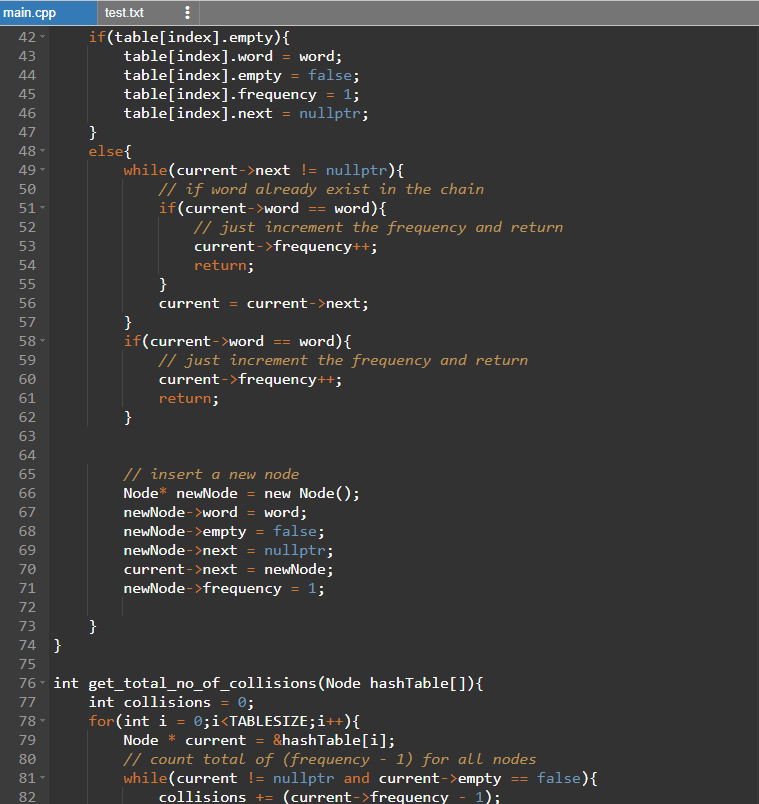
Task: Click 'collisions += (current->frequency - 1);' line
Action: (329, 797)
